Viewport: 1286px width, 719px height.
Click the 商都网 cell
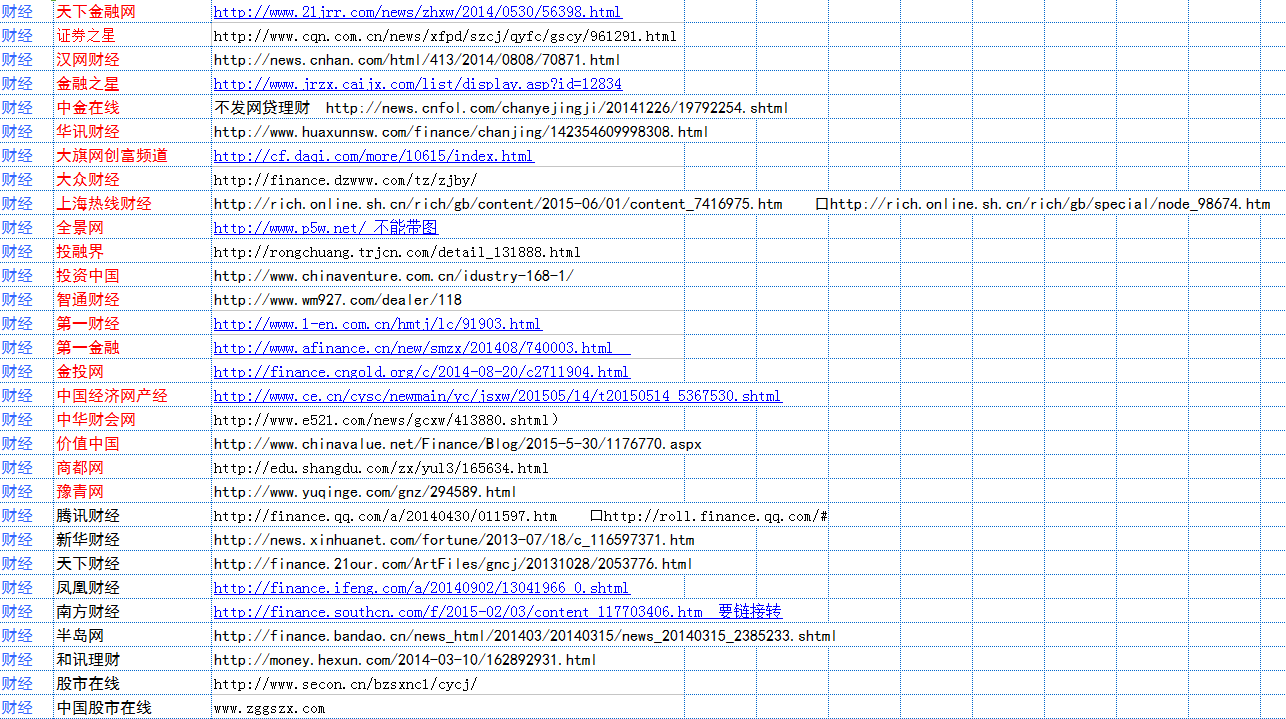pyautogui.click(x=132, y=468)
